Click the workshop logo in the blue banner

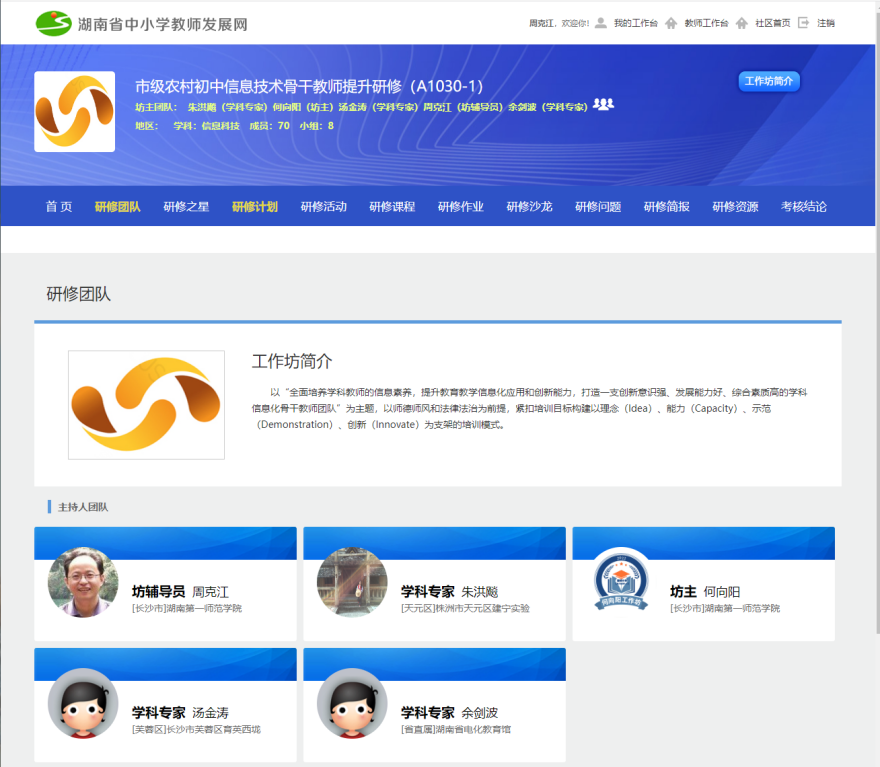tap(74, 111)
